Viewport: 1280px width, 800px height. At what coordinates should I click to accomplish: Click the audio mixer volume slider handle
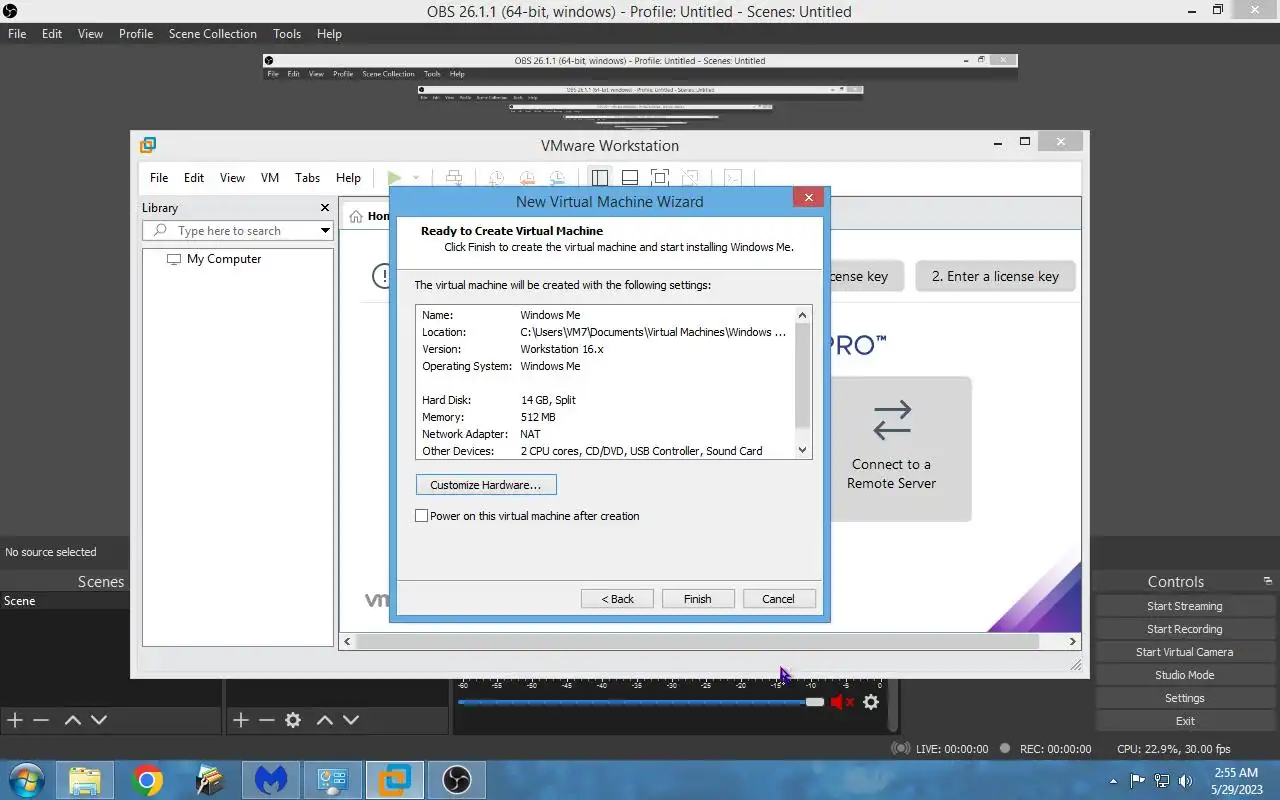tap(815, 702)
